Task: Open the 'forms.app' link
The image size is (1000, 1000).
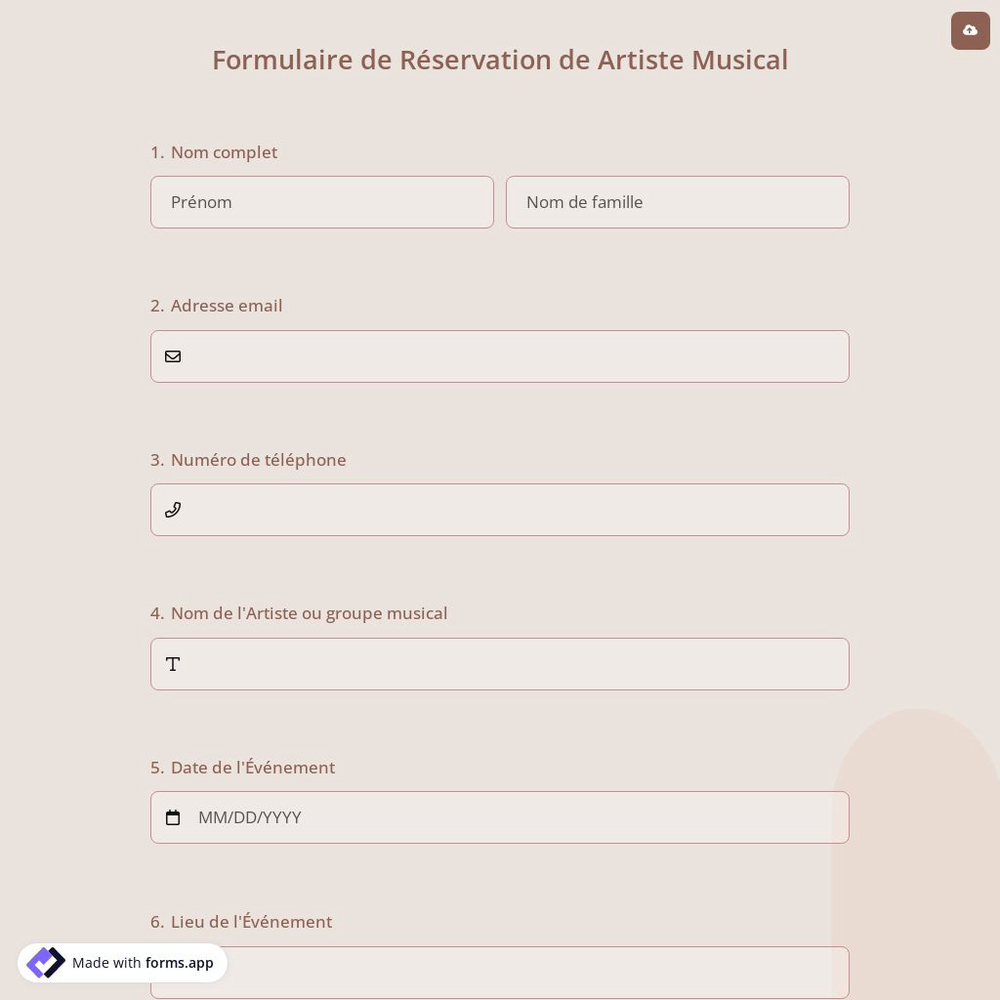Action: [179, 963]
